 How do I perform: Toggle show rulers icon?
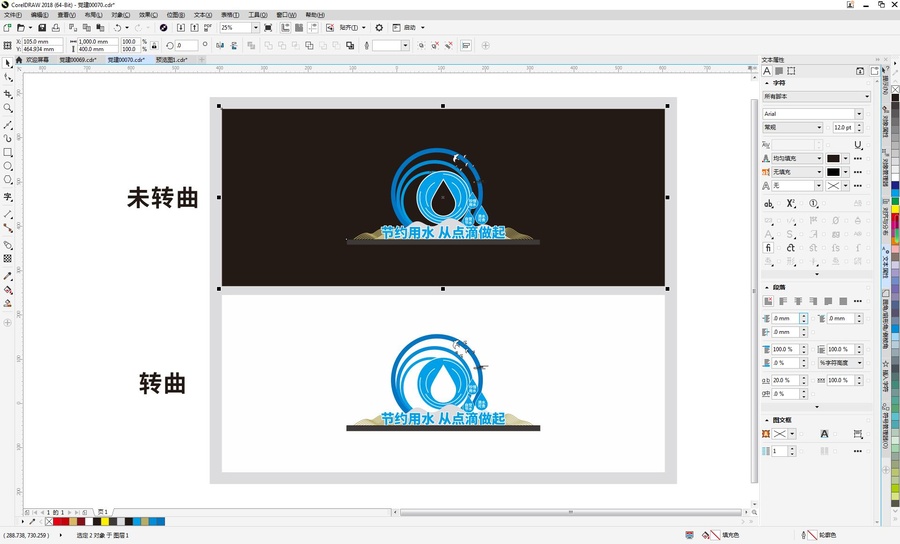point(285,28)
